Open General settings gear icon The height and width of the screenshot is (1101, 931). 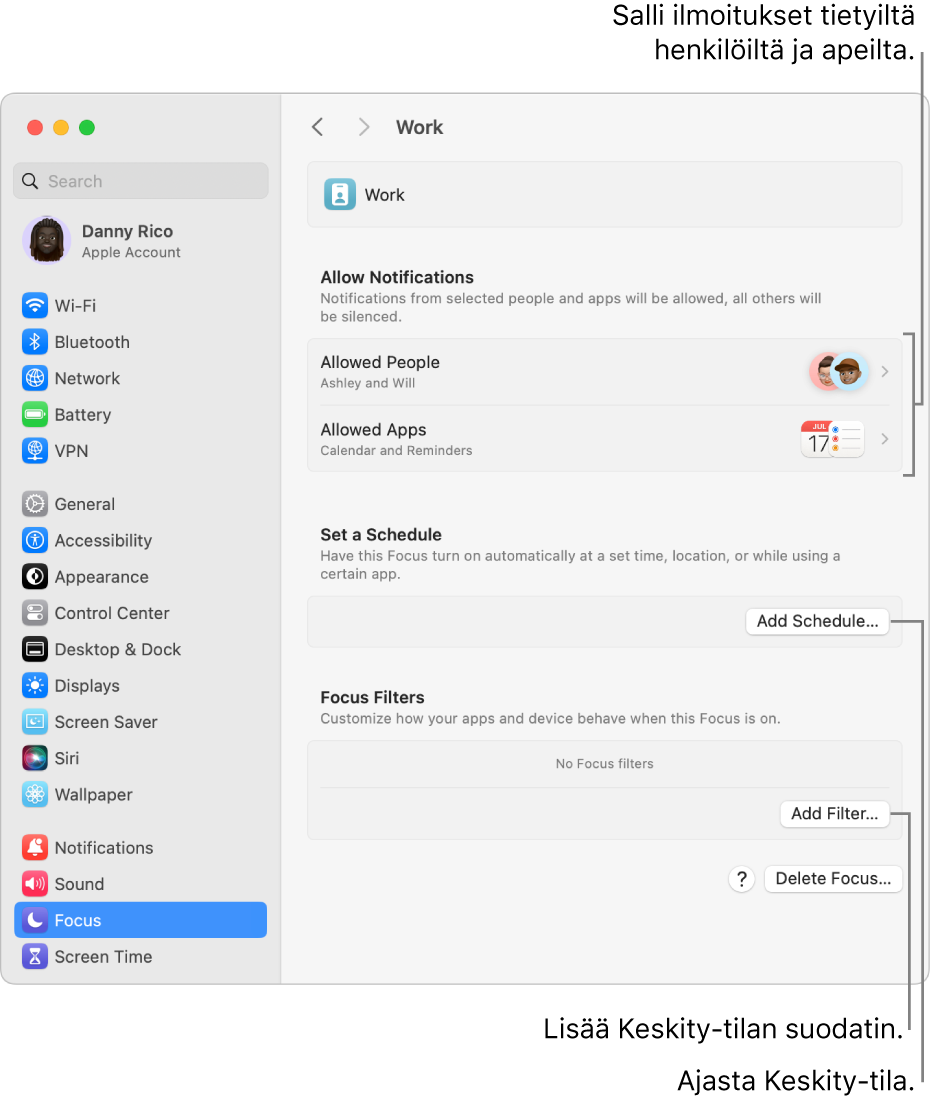coord(34,504)
